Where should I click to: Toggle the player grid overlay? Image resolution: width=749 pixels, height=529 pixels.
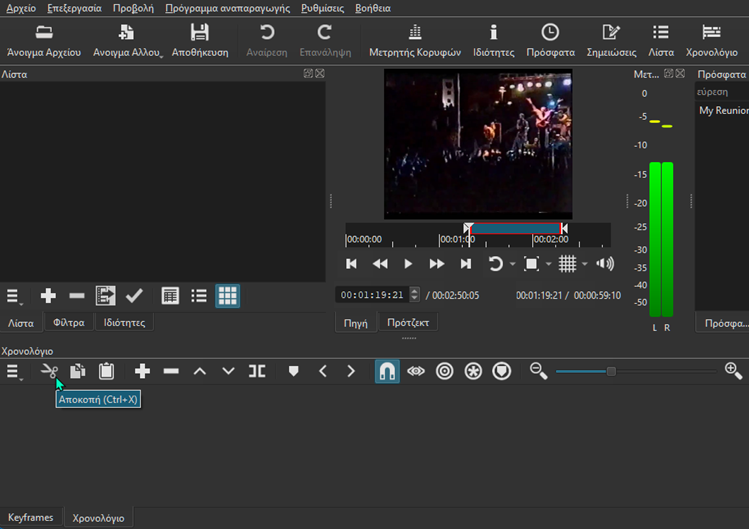[x=567, y=264]
